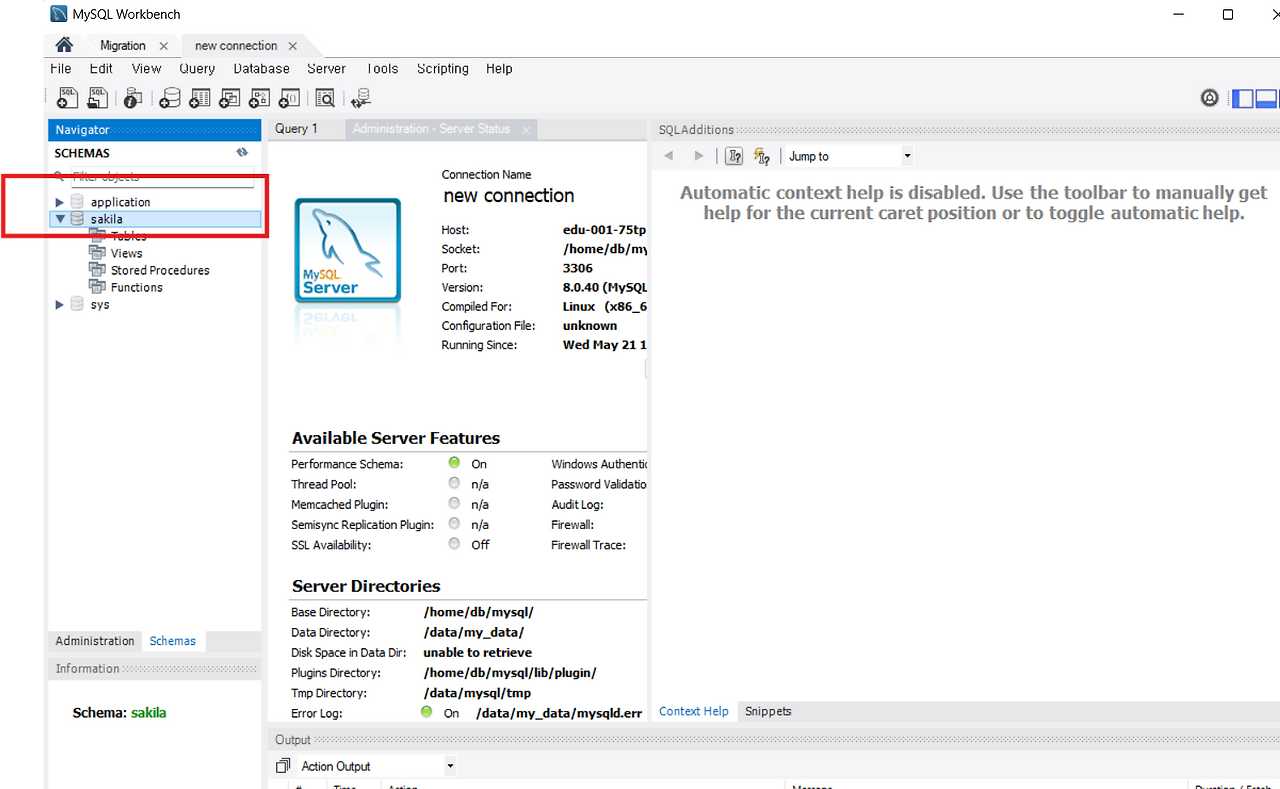
Task: Open the object inspector info icon
Action: coord(132,98)
